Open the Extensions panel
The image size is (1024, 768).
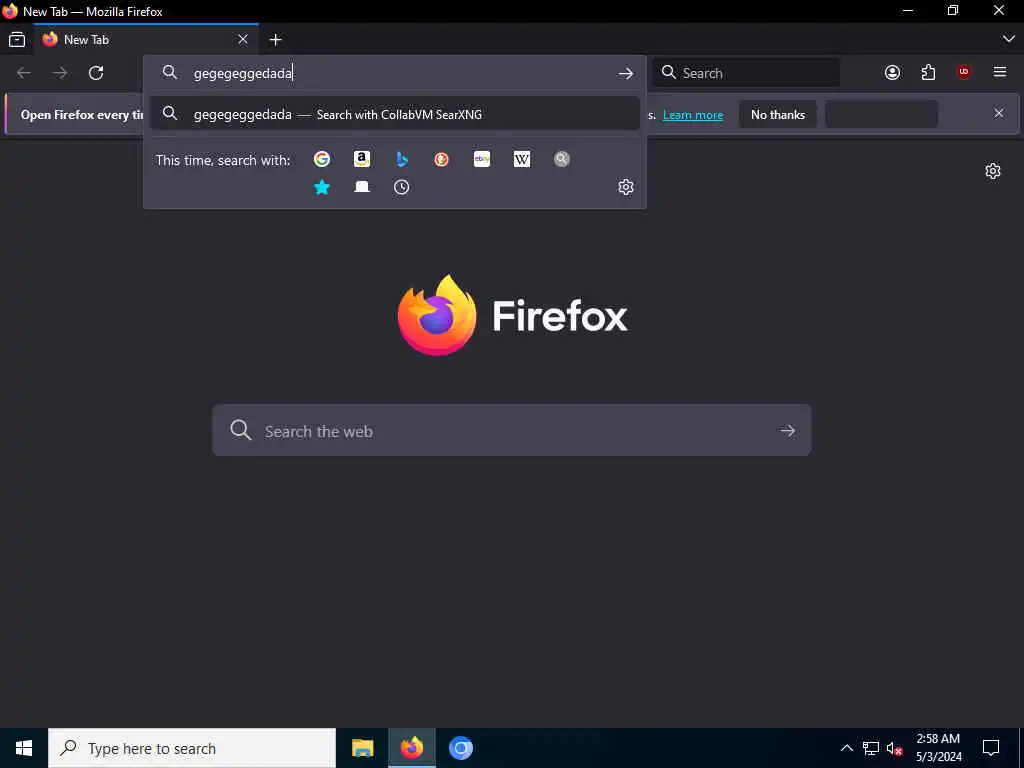tap(928, 72)
